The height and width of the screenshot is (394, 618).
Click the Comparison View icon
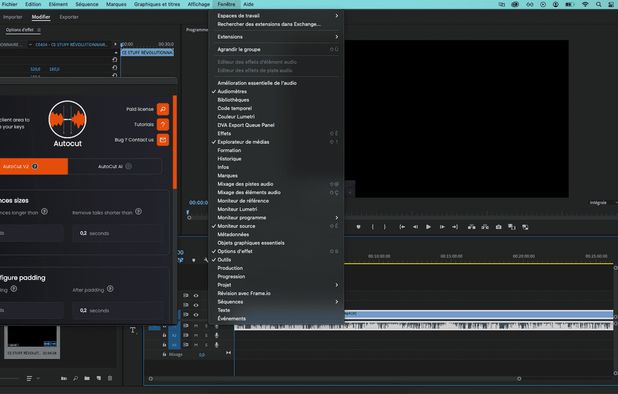click(512, 227)
